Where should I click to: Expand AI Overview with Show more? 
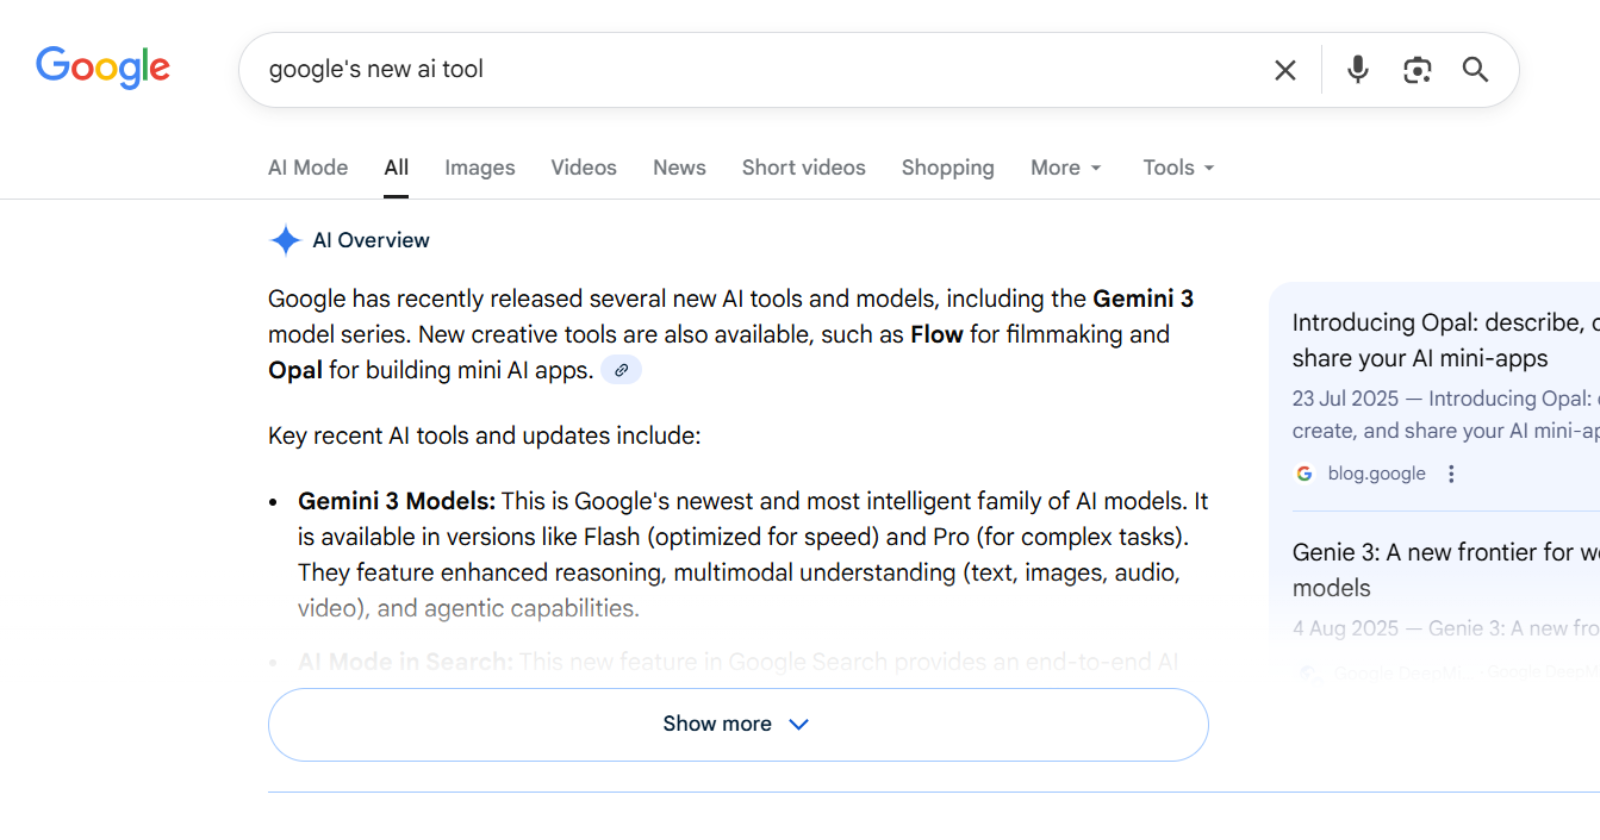pos(737,724)
